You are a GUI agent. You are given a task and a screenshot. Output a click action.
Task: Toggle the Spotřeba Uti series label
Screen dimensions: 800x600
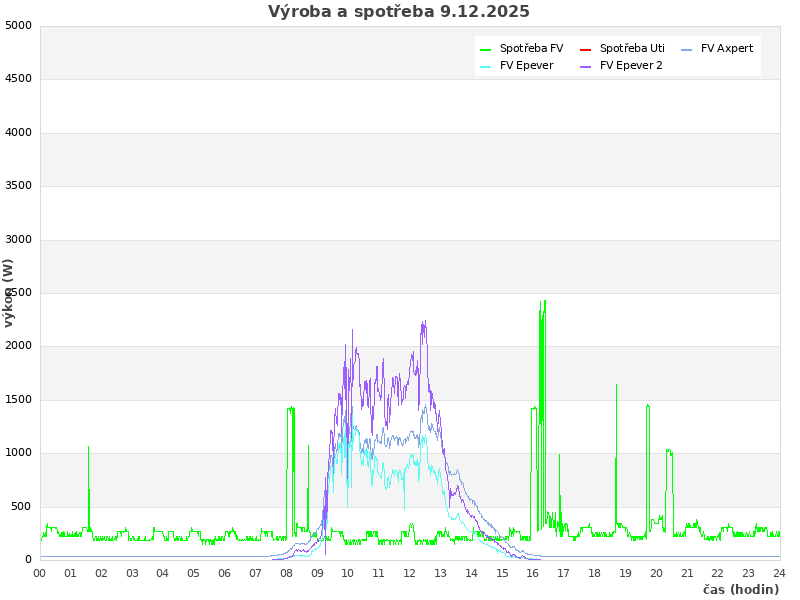click(632, 49)
